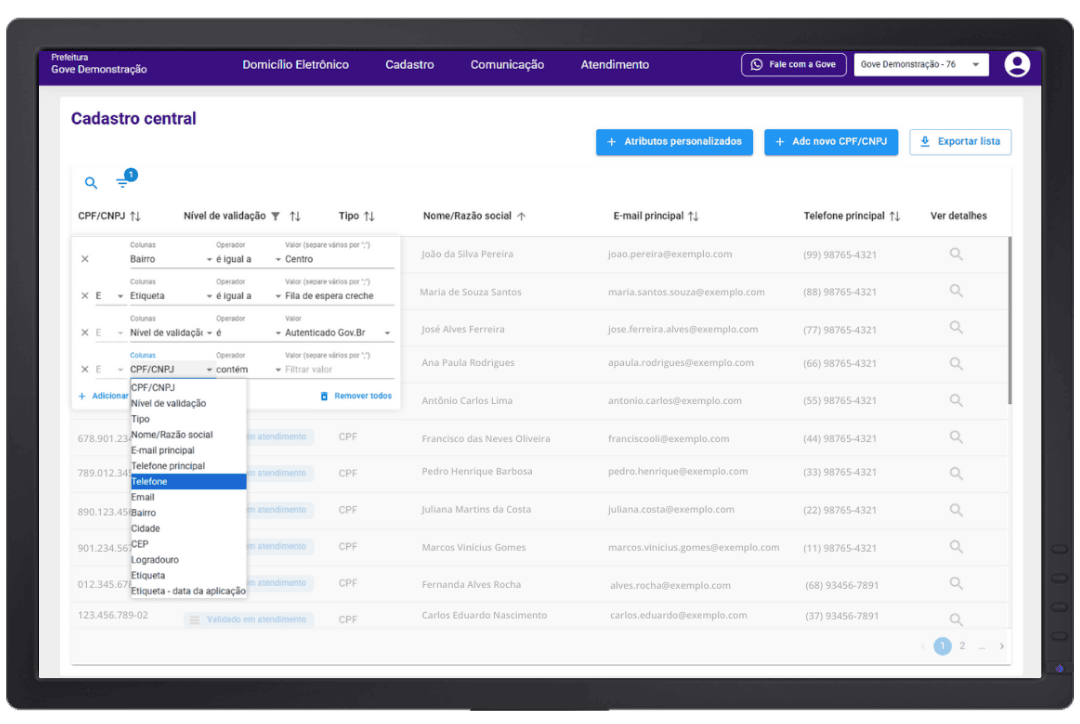Click Adicionar filter link

[103, 396]
